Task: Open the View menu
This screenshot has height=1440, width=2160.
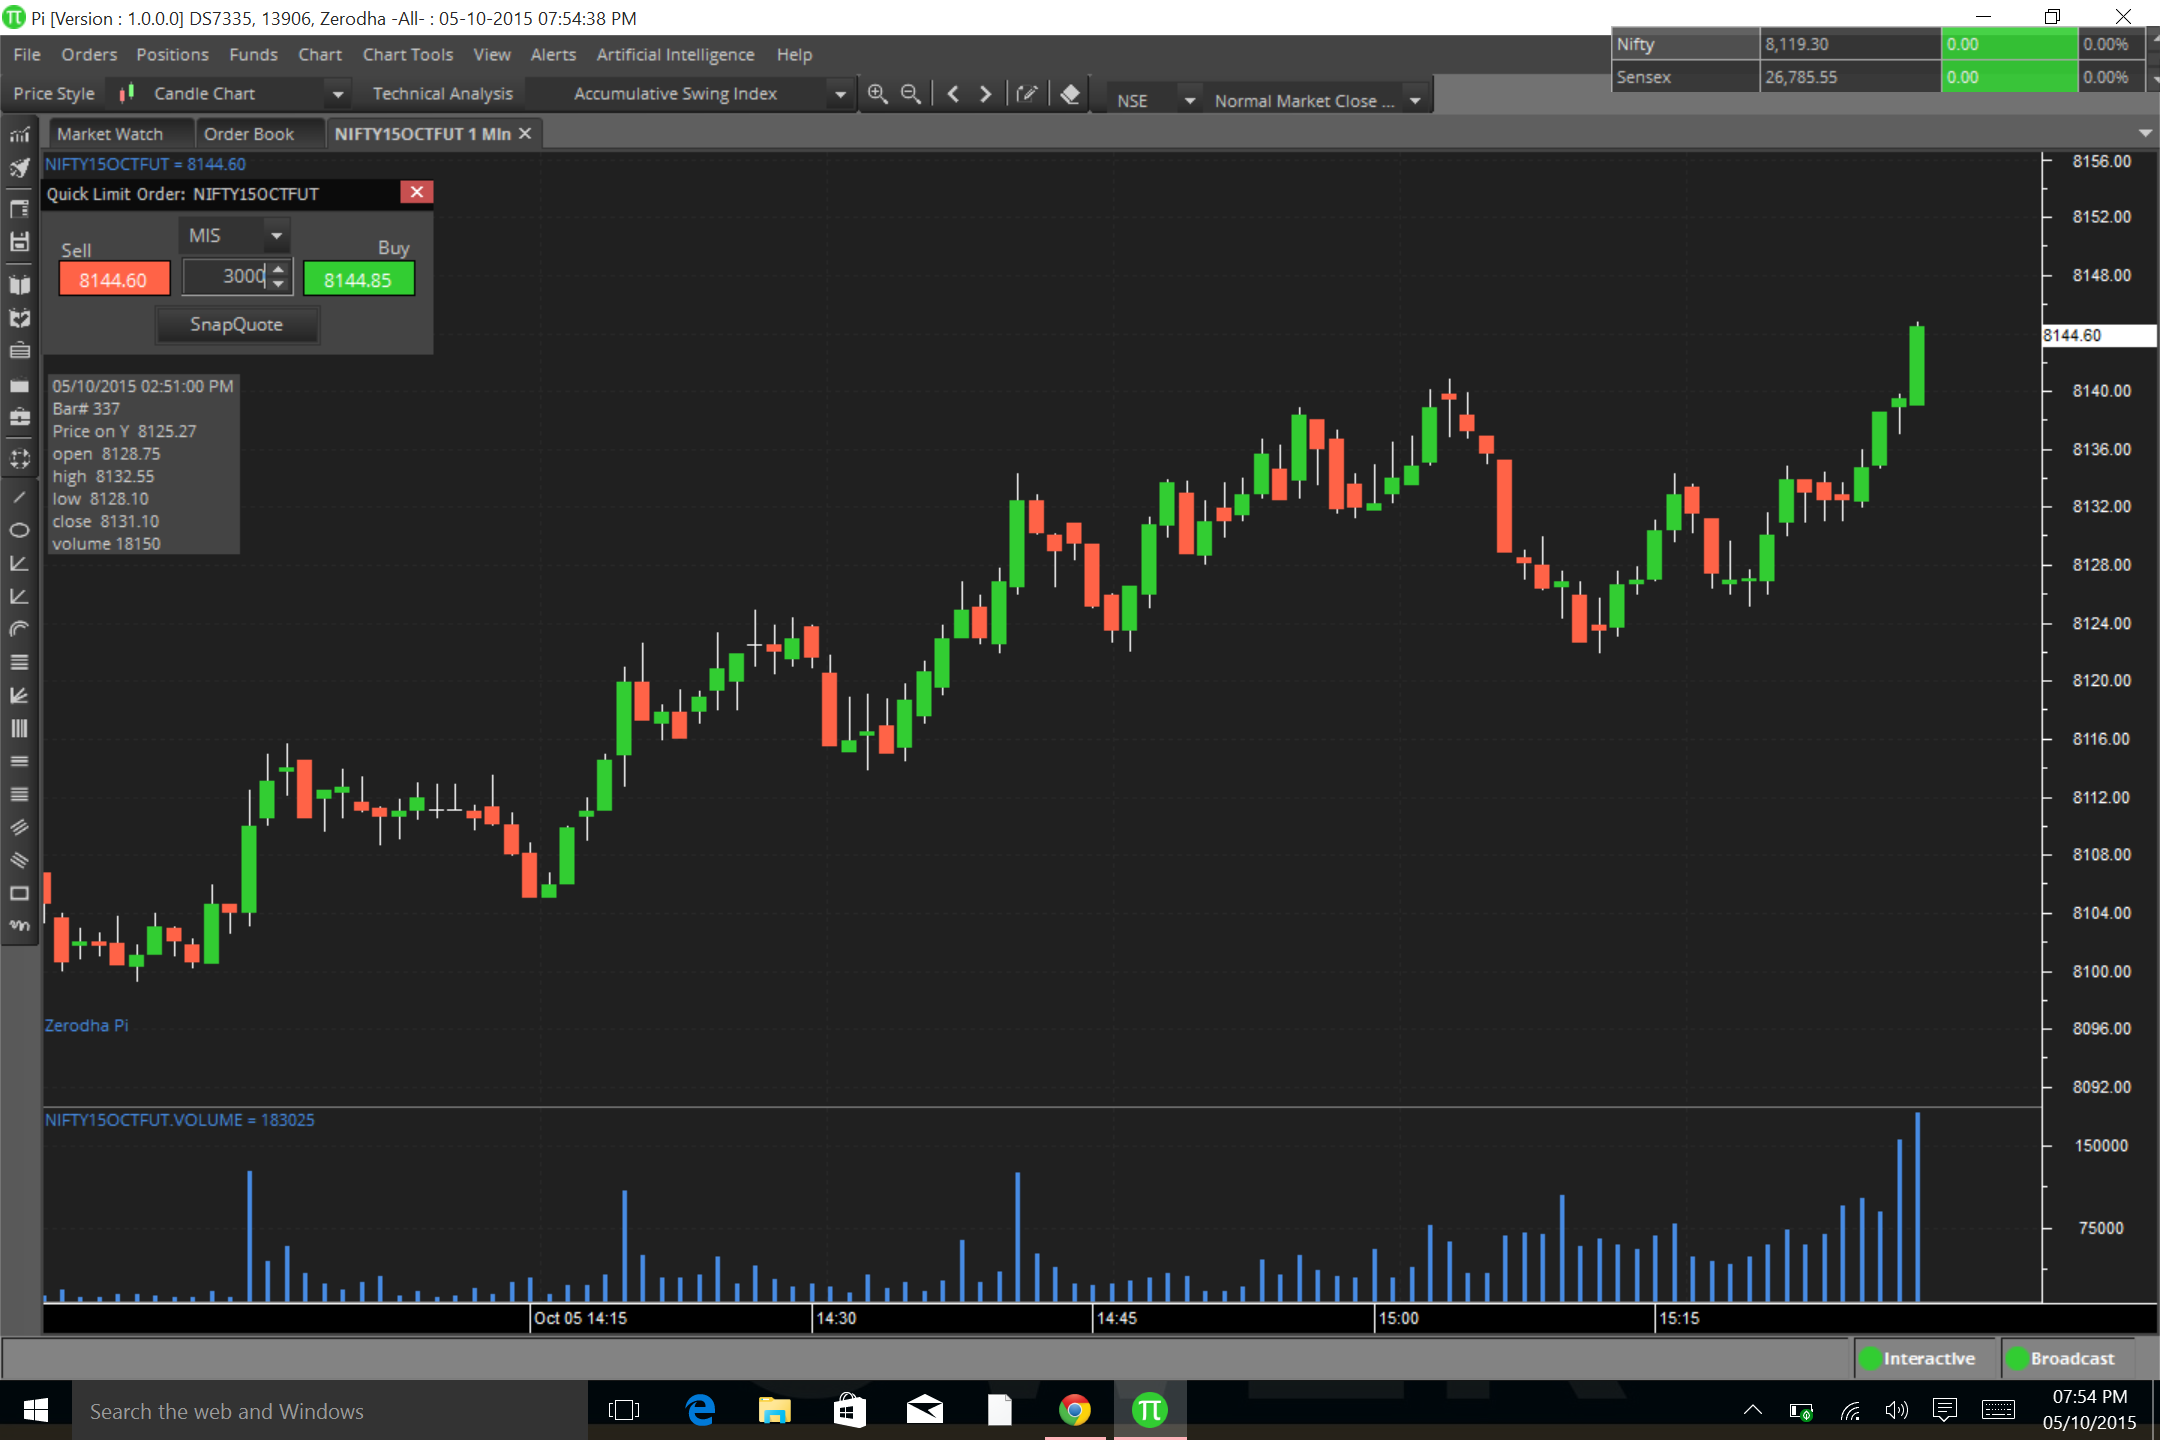Action: 492,55
